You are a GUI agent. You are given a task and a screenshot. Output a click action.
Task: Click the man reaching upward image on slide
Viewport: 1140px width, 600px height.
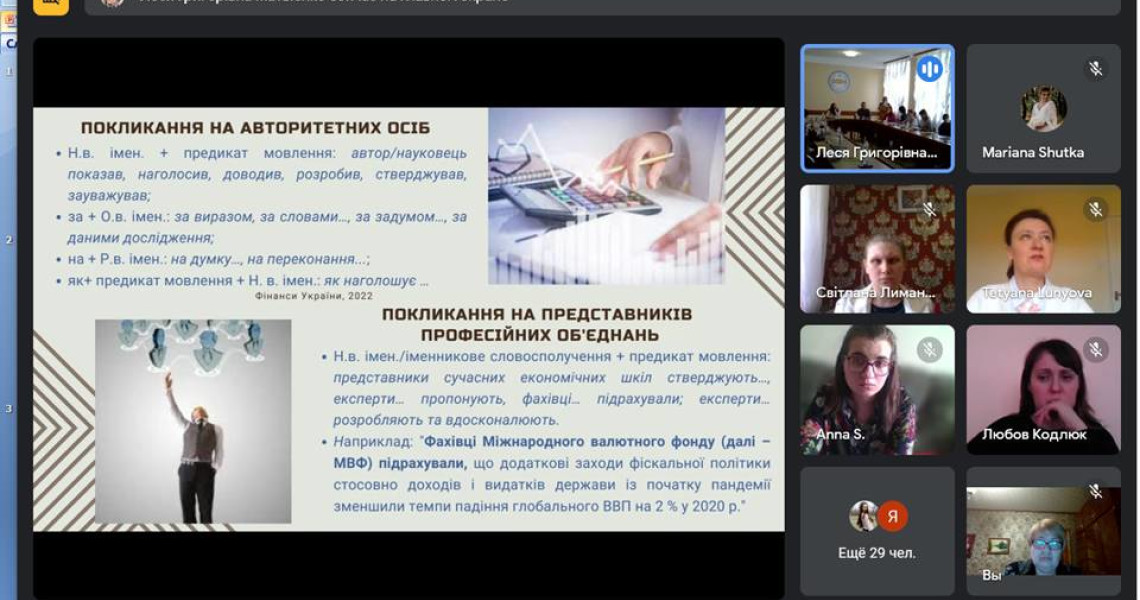193,421
